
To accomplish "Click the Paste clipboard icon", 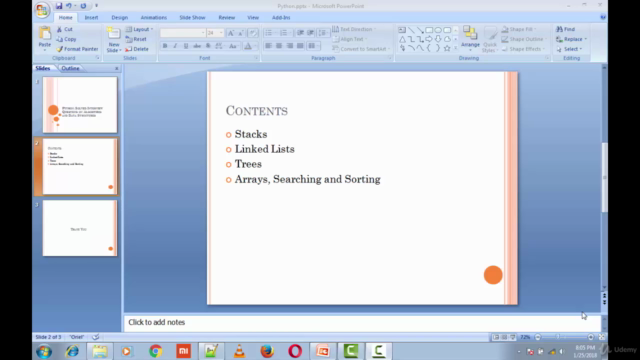I will pos(45,33).
